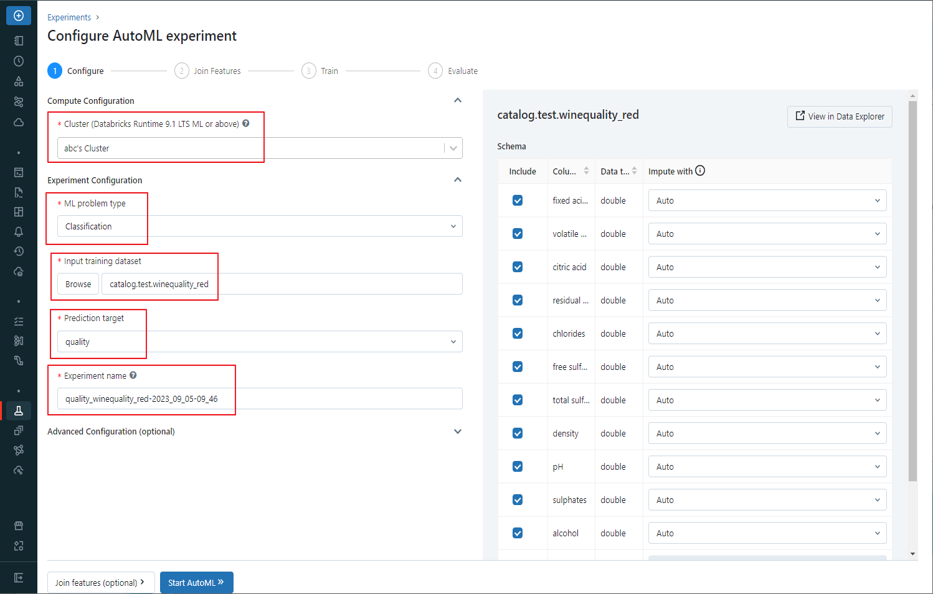This screenshot has width=933, height=594.
Task: Open the ML problem type dropdown
Action: 259,227
